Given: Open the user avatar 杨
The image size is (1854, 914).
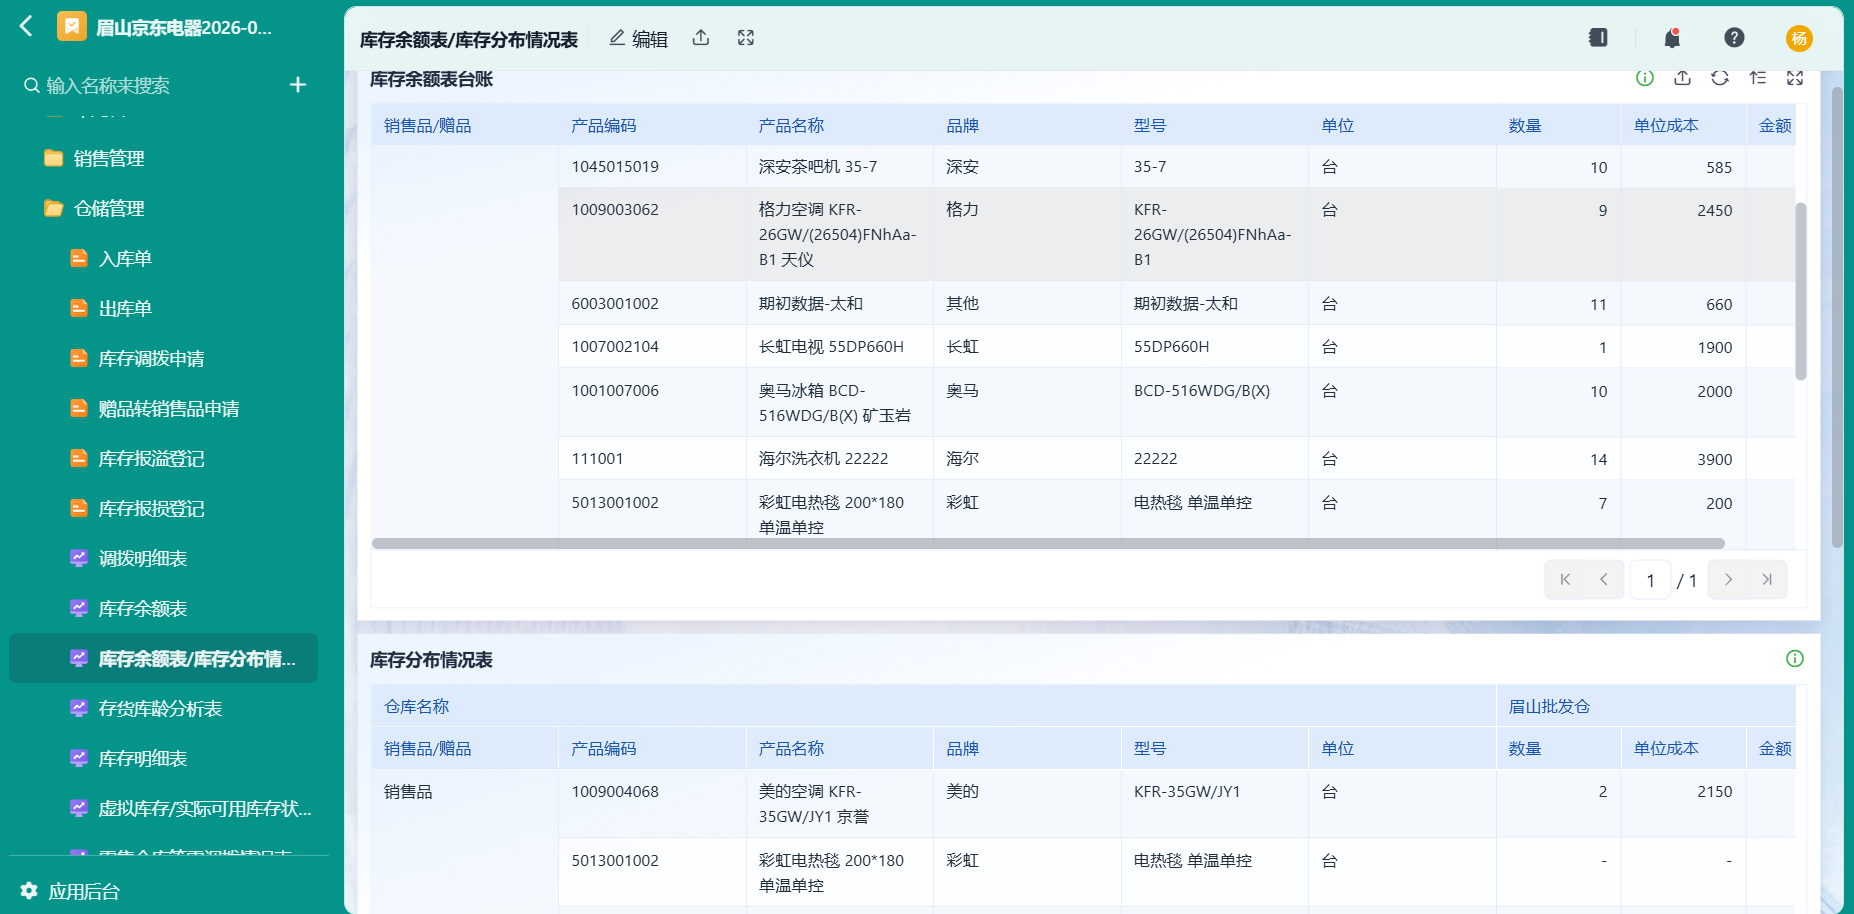Looking at the screenshot, I should [x=1799, y=38].
